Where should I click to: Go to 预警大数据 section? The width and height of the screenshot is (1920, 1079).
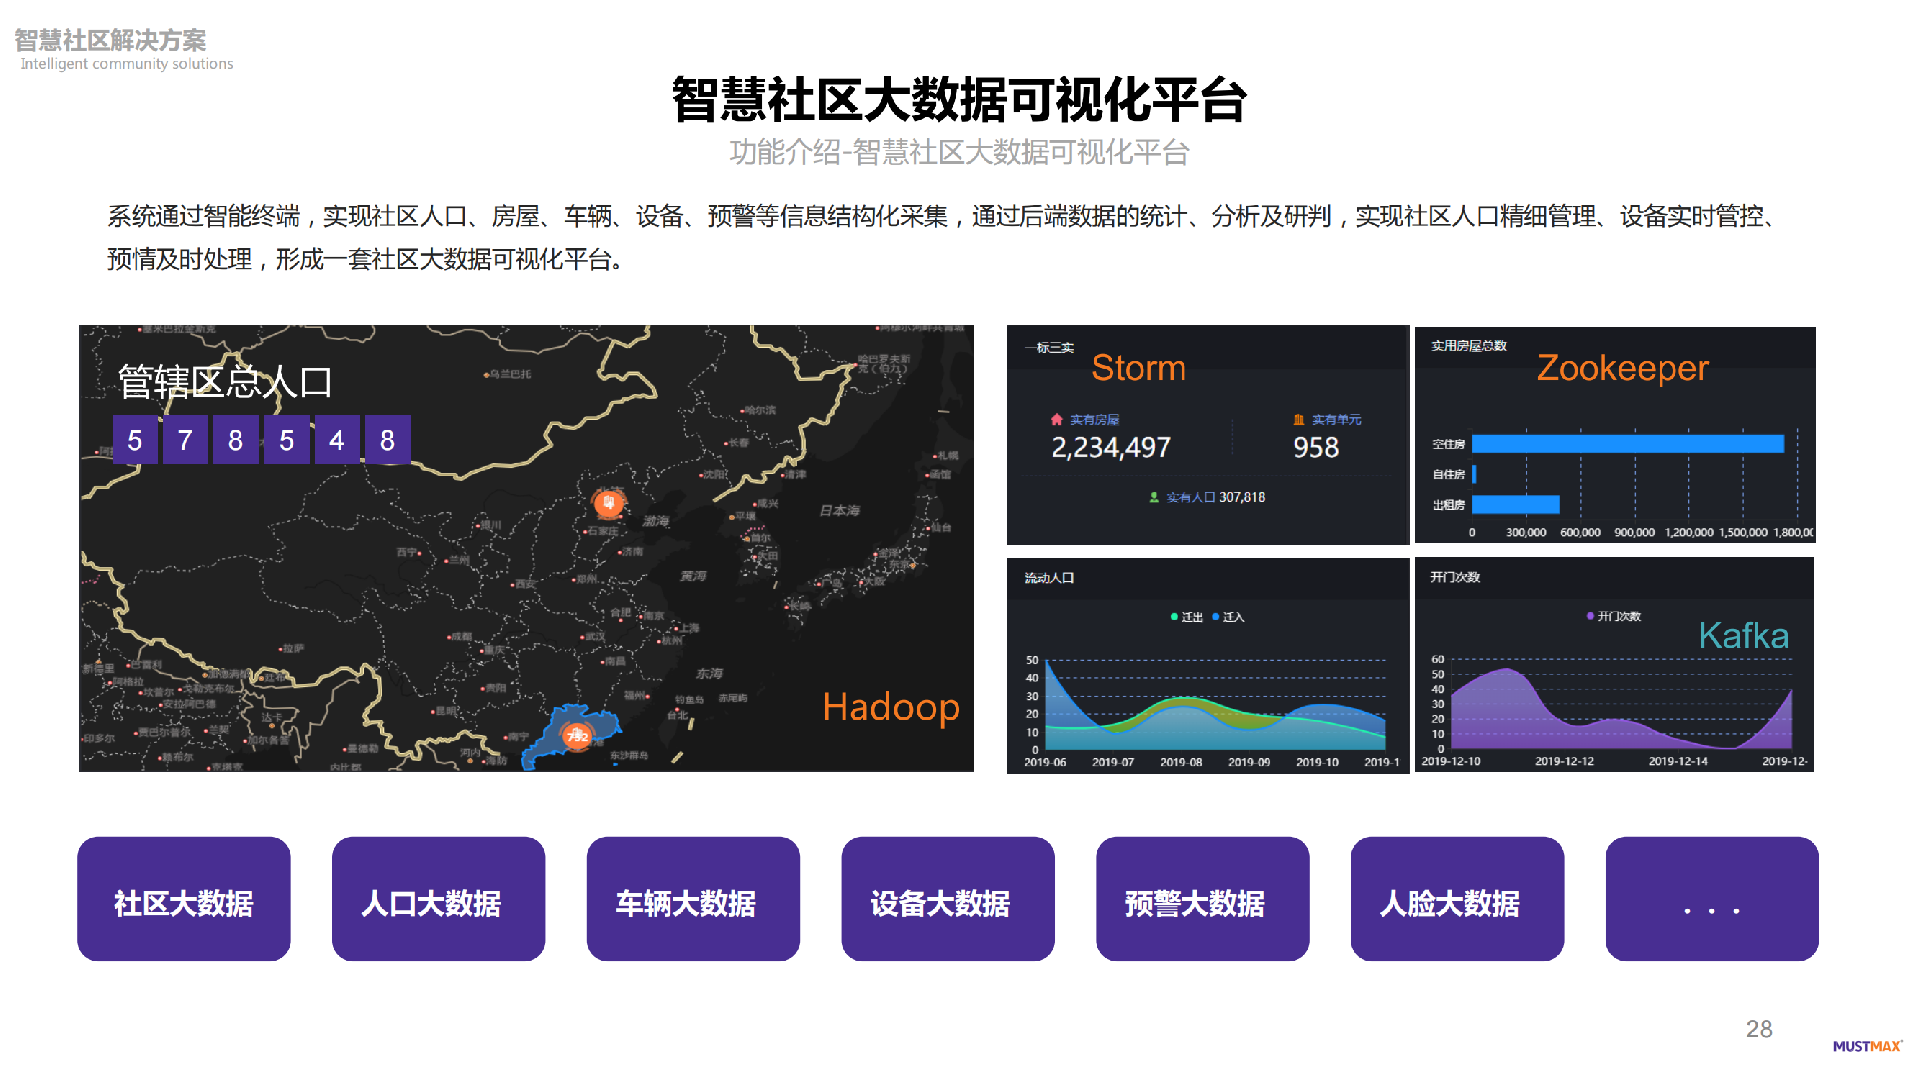pyautogui.click(x=1202, y=900)
